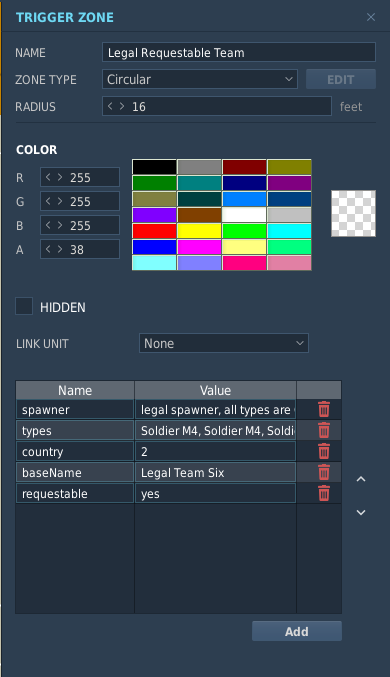
Task: Open the Link Unit dropdown
Action: [224, 343]
